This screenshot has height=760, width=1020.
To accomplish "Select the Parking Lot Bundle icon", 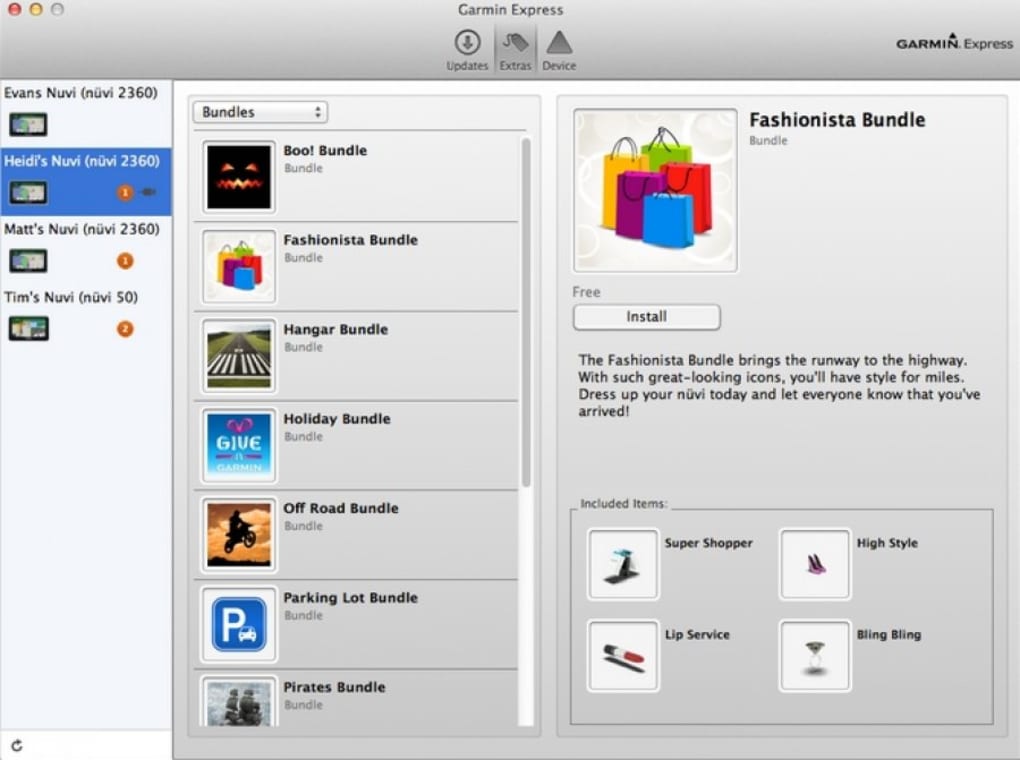I will click(x=239, y=625).
